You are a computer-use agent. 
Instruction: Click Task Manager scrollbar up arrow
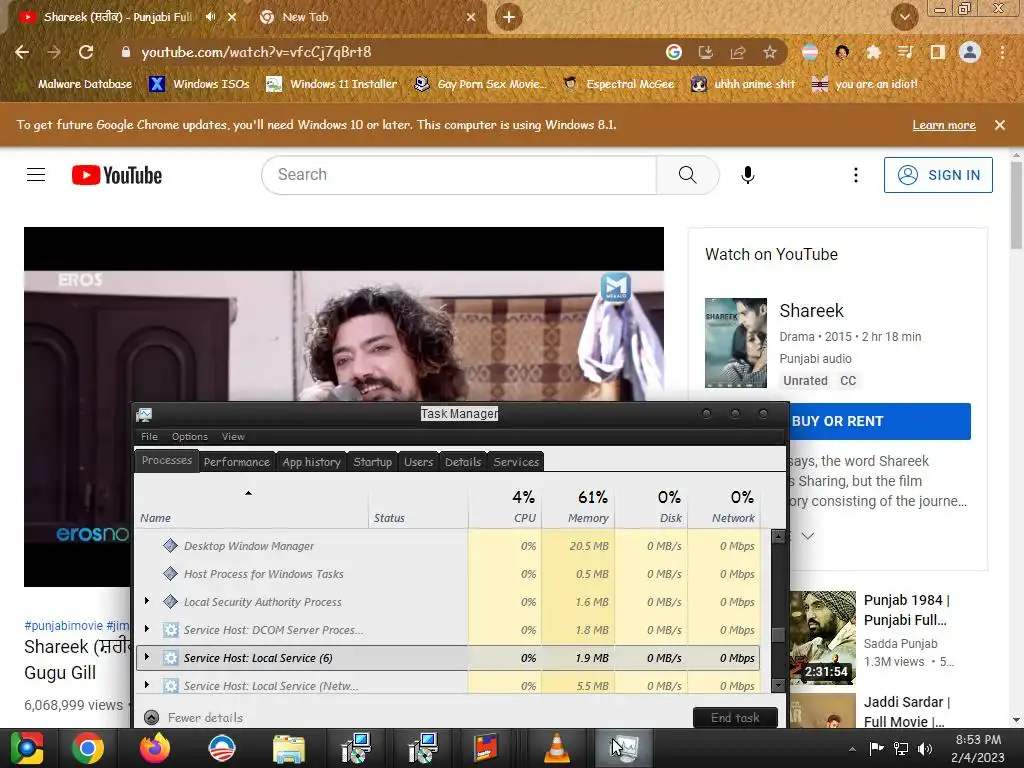(778, 537)
